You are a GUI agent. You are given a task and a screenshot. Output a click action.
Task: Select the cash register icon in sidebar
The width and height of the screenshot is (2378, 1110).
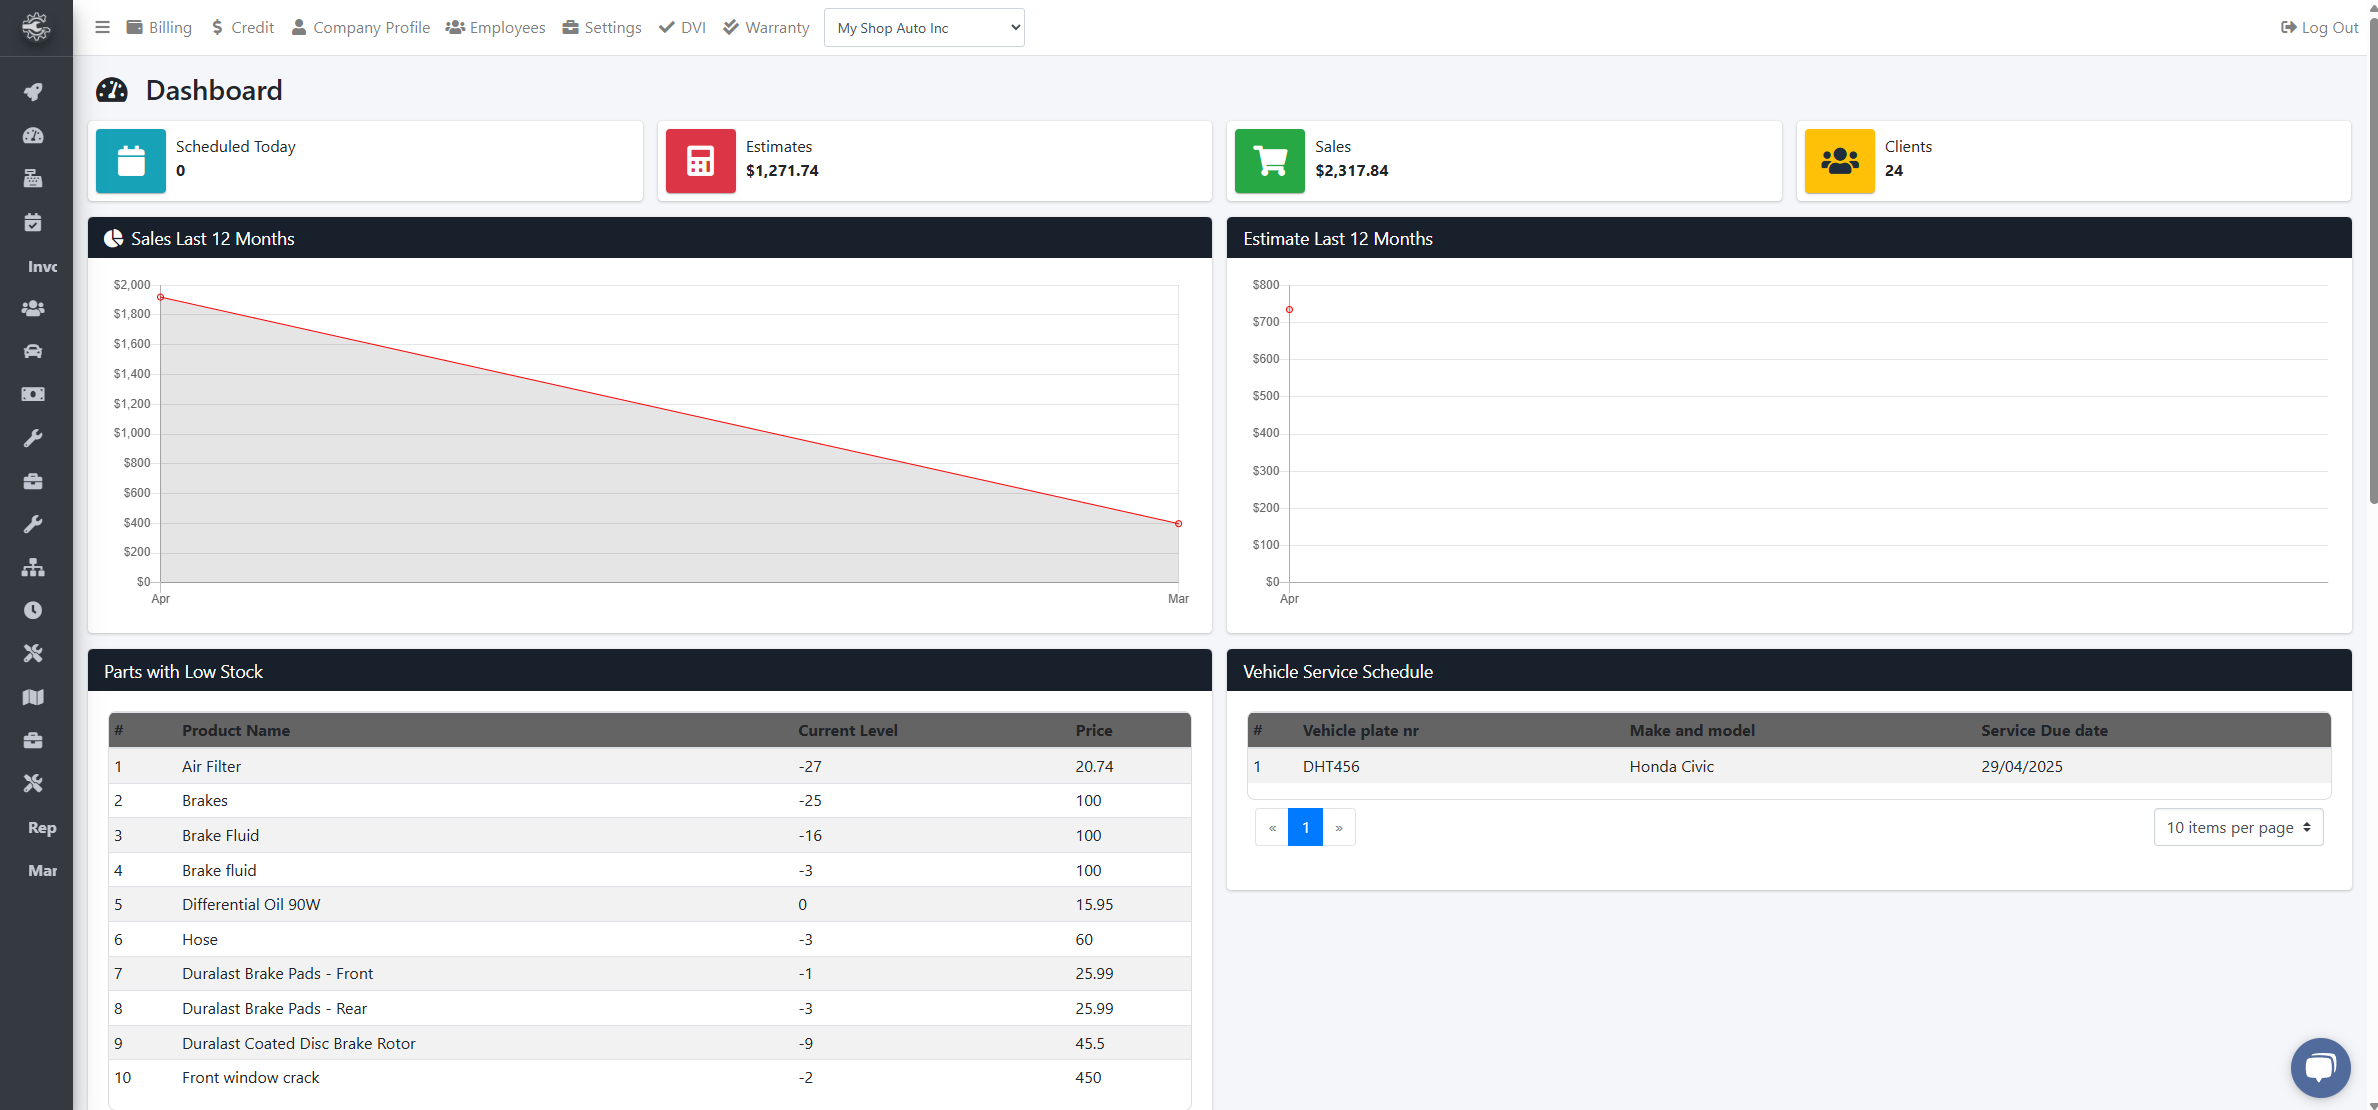[34, 179]
